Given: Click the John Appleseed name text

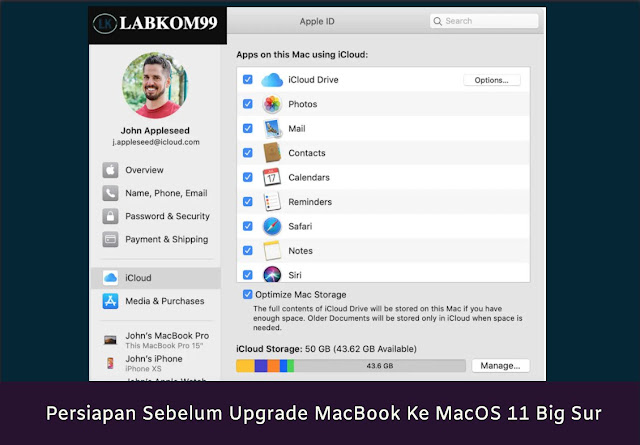Looking at the screenshot, I should coord(155,131).
